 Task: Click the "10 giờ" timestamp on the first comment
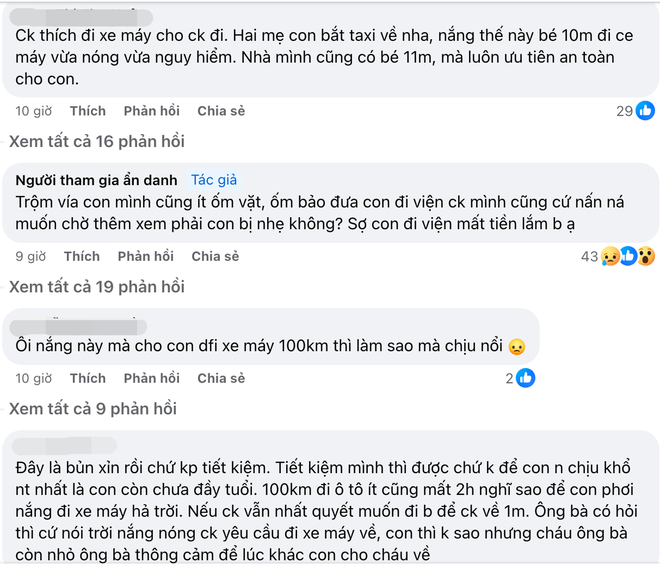coord(34,111)
